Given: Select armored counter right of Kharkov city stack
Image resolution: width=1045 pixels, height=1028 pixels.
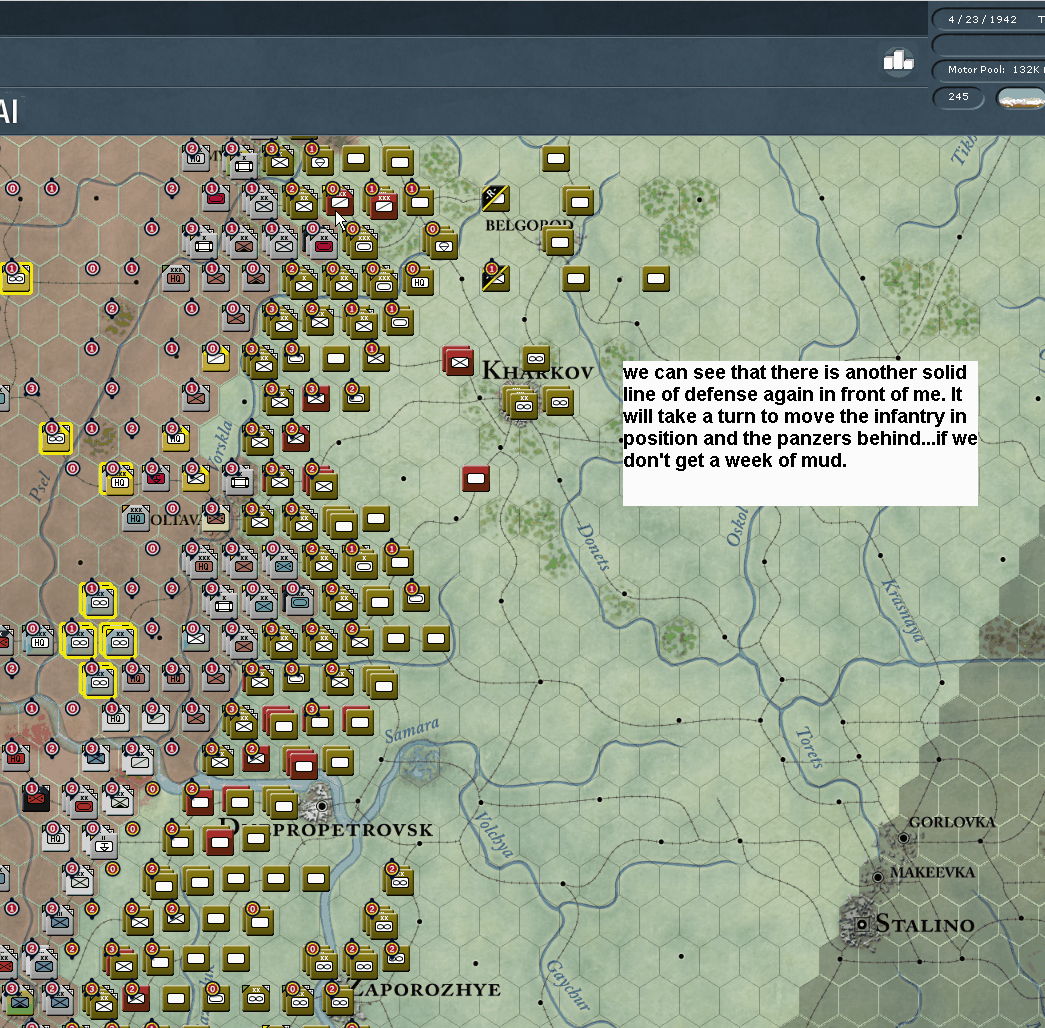Looking at the screenshot, I should click(x=559, y=402).
